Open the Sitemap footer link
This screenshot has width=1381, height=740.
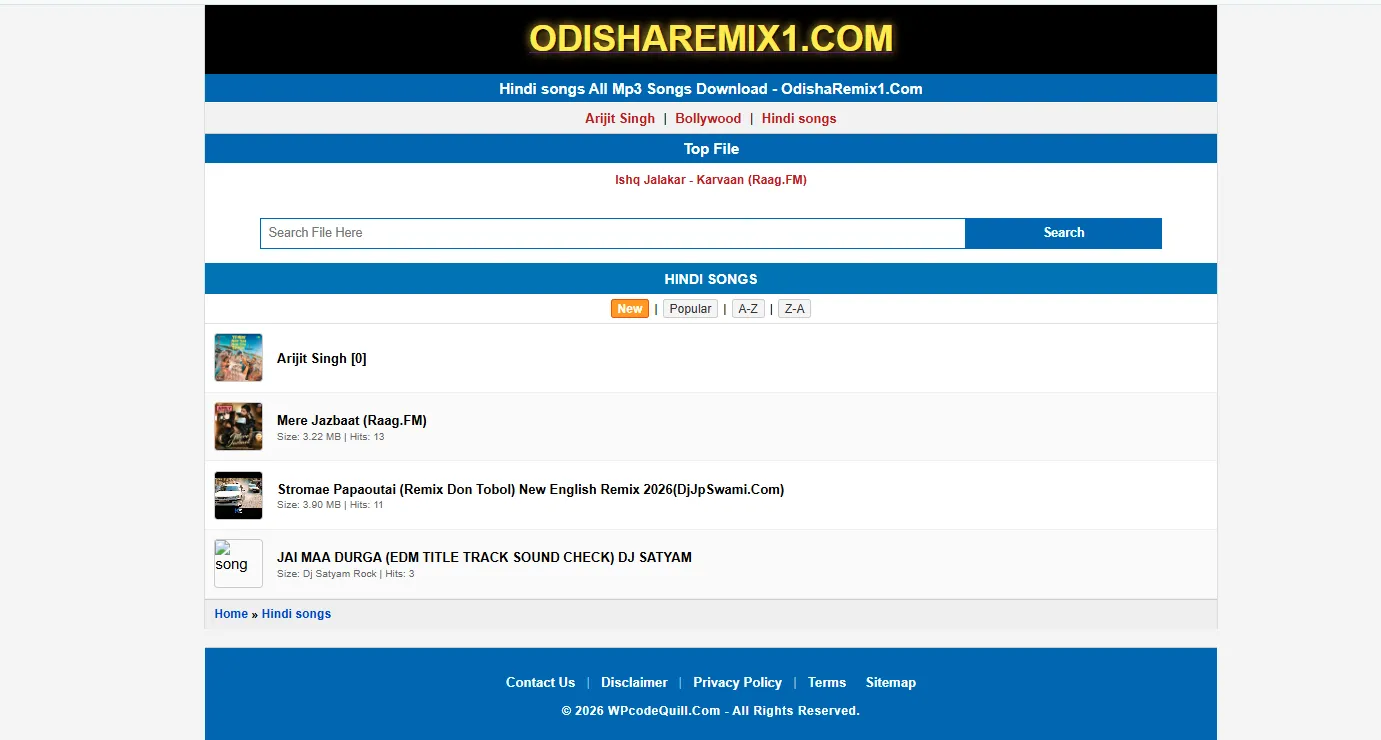[x=890, y=682]
